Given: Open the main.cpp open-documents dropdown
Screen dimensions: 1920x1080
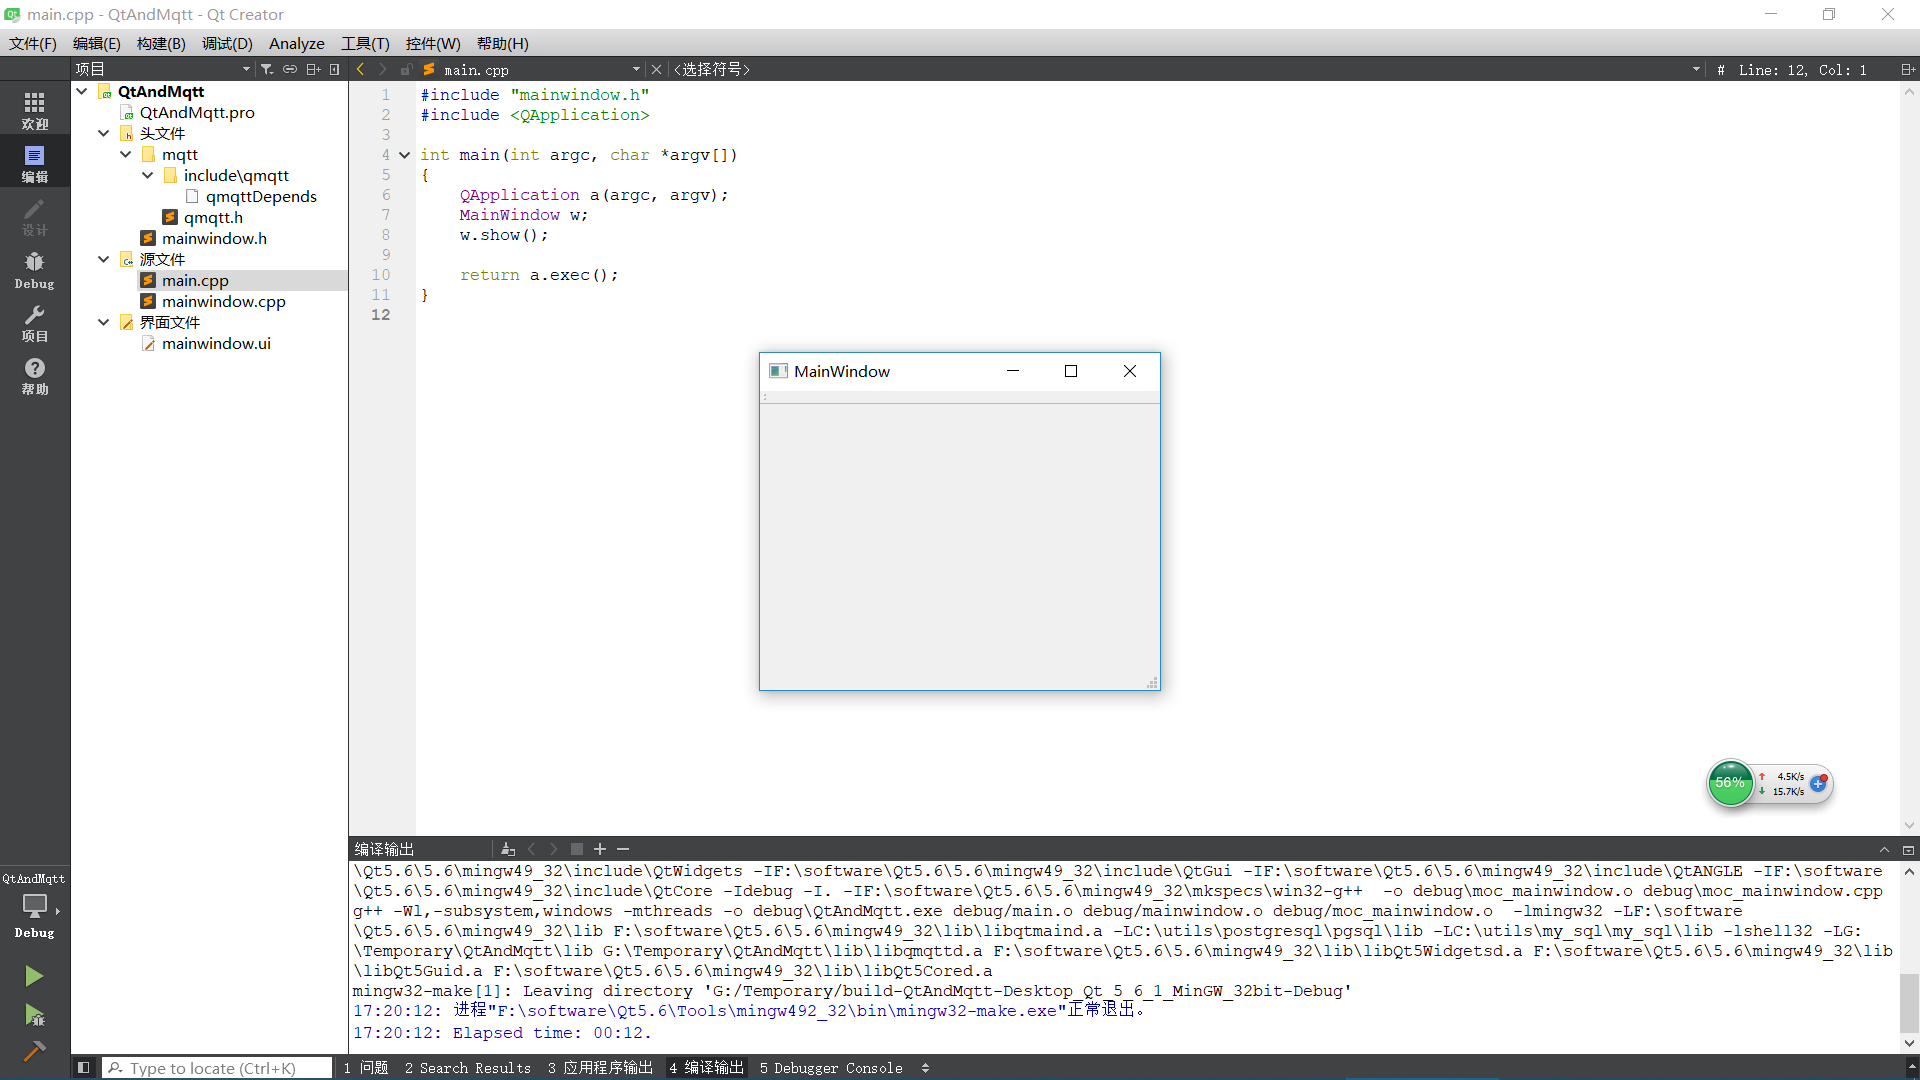Looking at the screenshot, I should pos(636,69).
